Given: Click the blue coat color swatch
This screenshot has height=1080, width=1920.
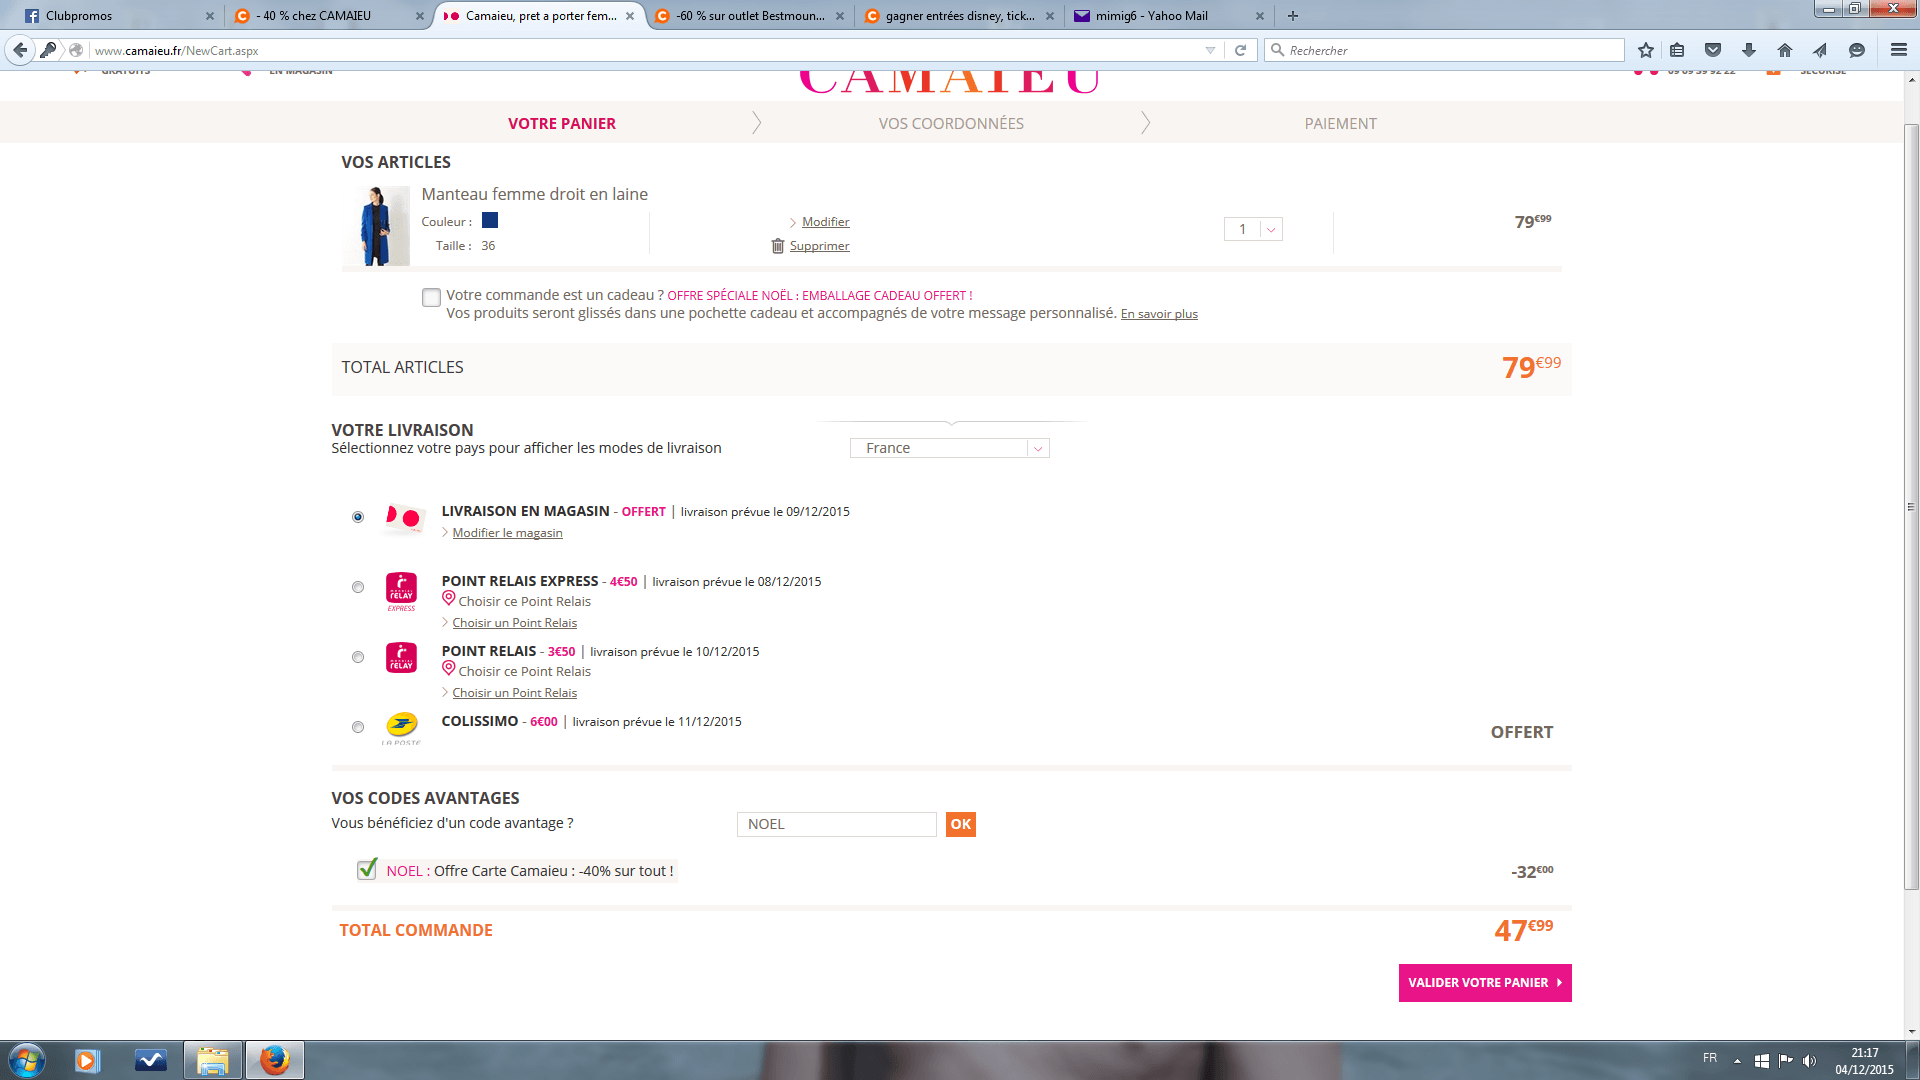Looking at the screenshot, I should click(x=490, y=221).
